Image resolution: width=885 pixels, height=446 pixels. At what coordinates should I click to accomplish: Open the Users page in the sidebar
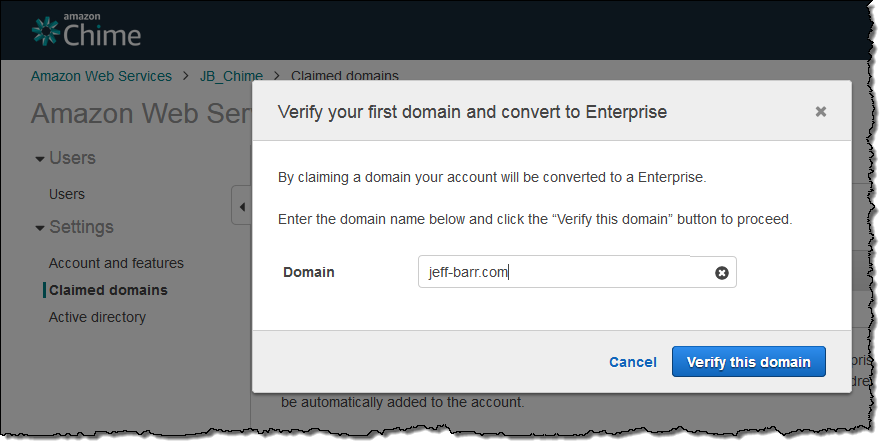67,194
